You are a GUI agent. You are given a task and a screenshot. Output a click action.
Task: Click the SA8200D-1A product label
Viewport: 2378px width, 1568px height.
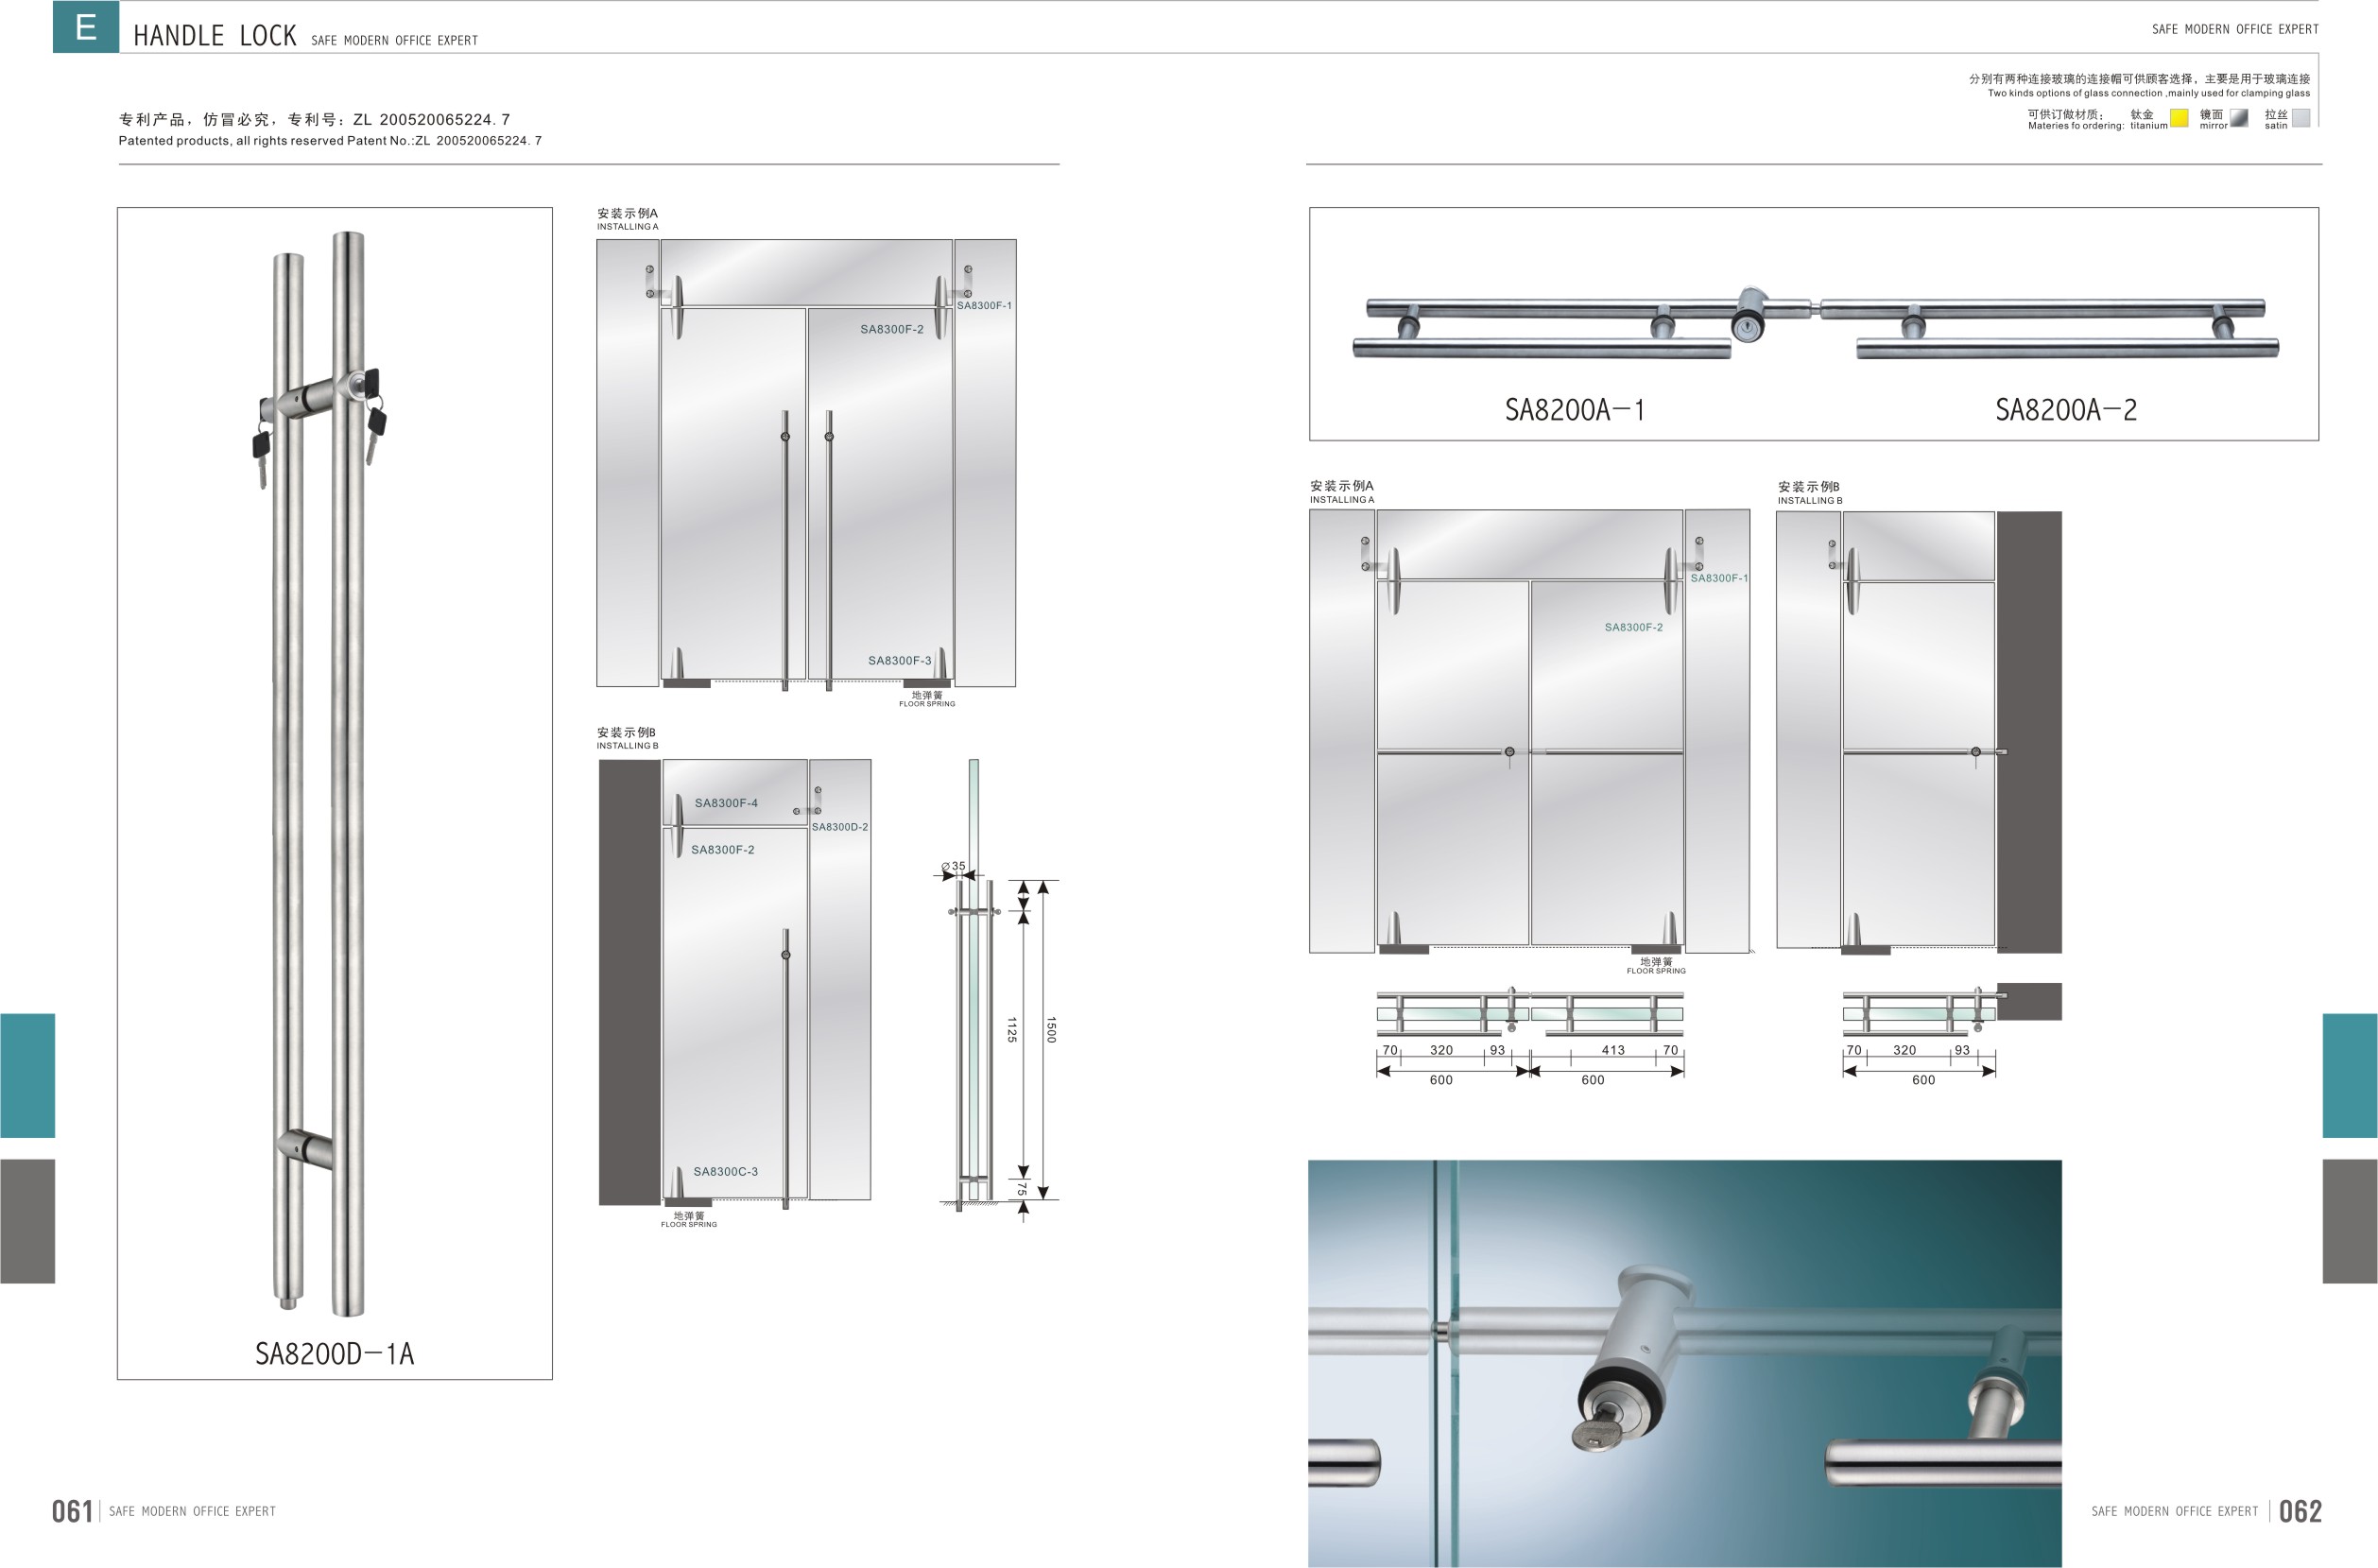tap(334, 1354)
